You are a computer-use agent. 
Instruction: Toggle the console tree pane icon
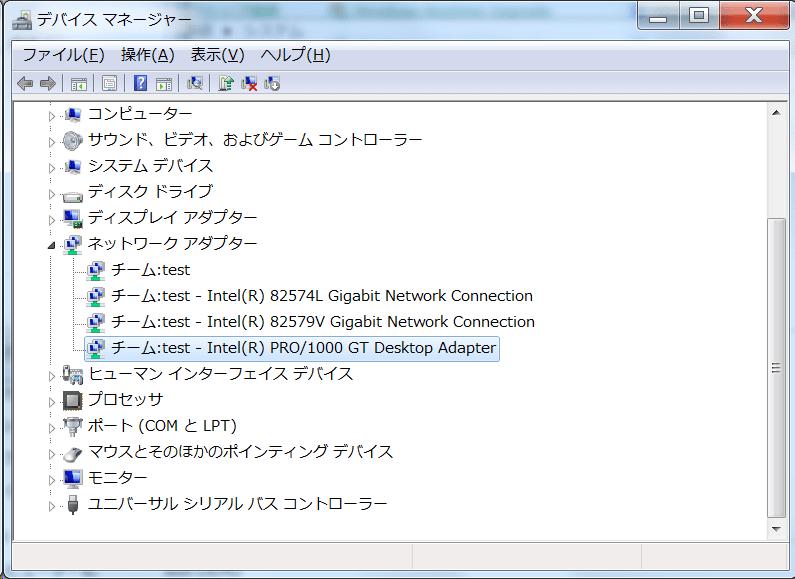(x=79, y=84)
